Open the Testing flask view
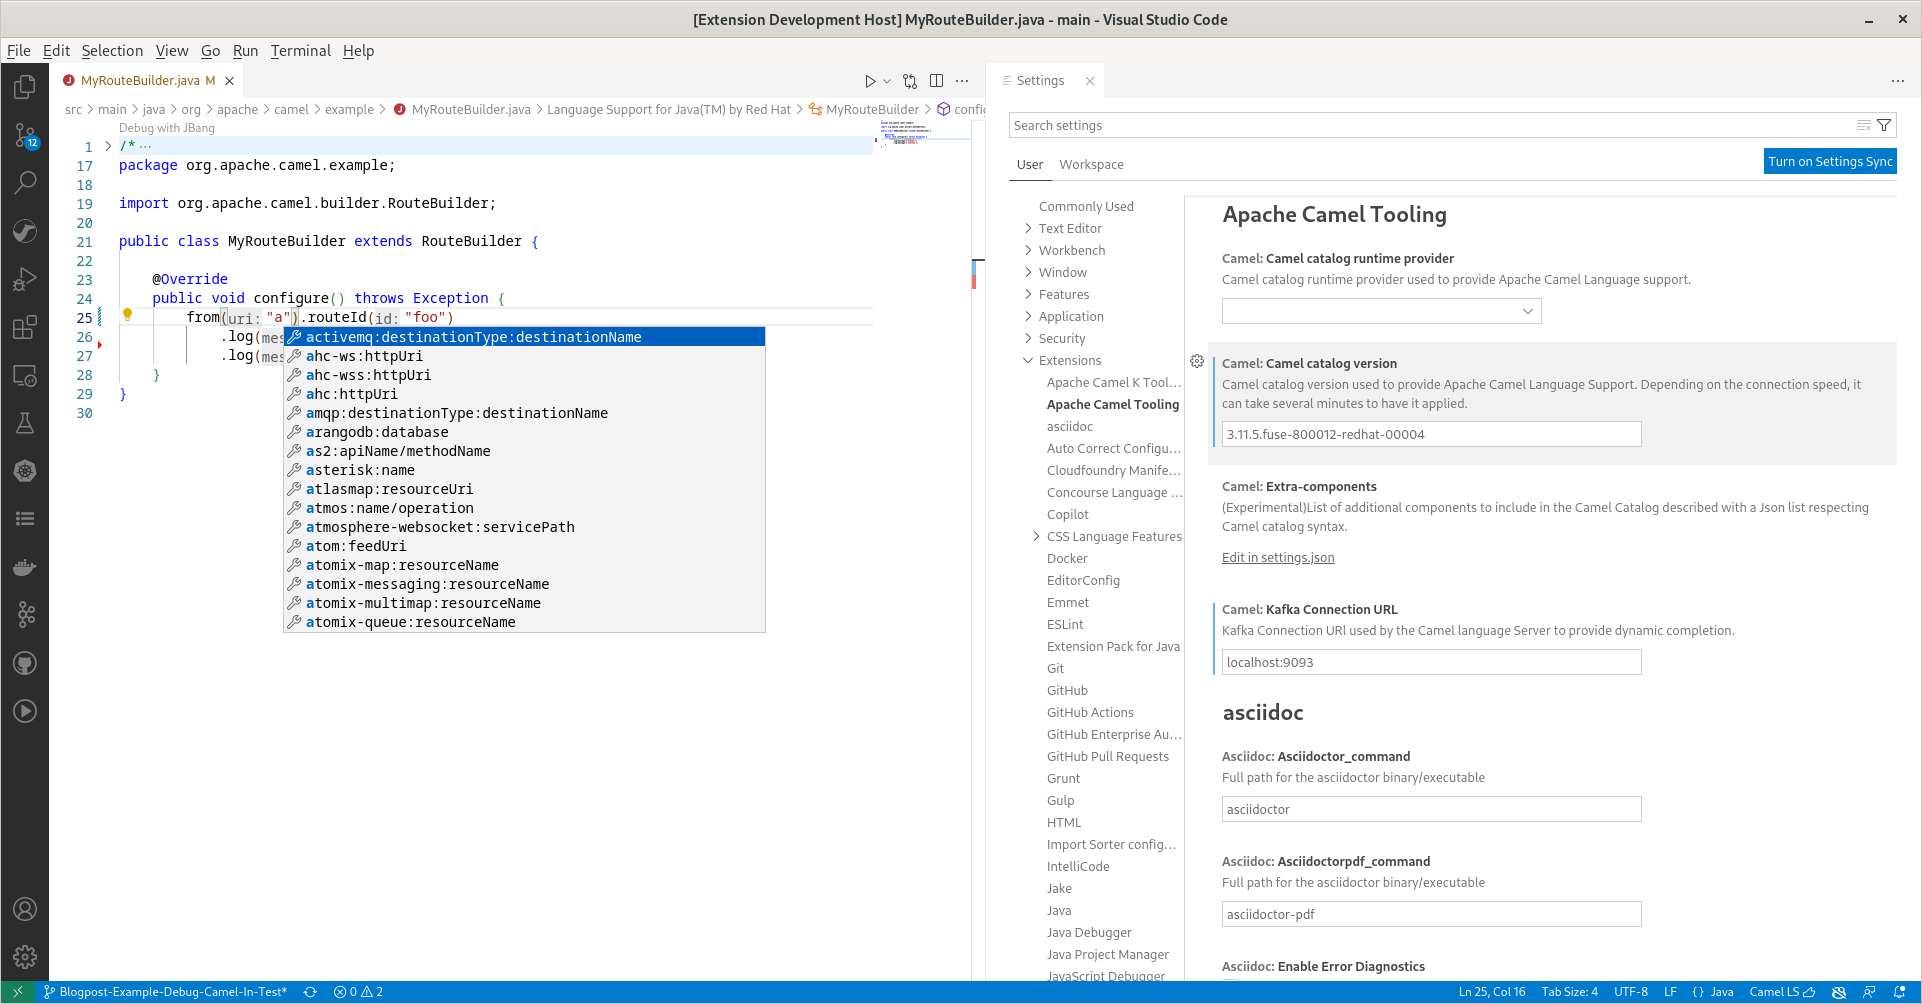This screenshot has height=1004, width=1922. 25,423
